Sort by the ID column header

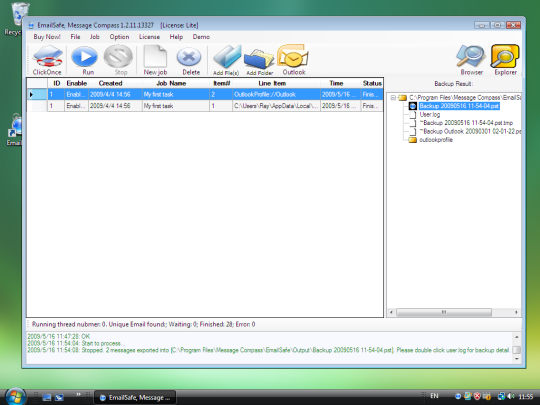56,83
